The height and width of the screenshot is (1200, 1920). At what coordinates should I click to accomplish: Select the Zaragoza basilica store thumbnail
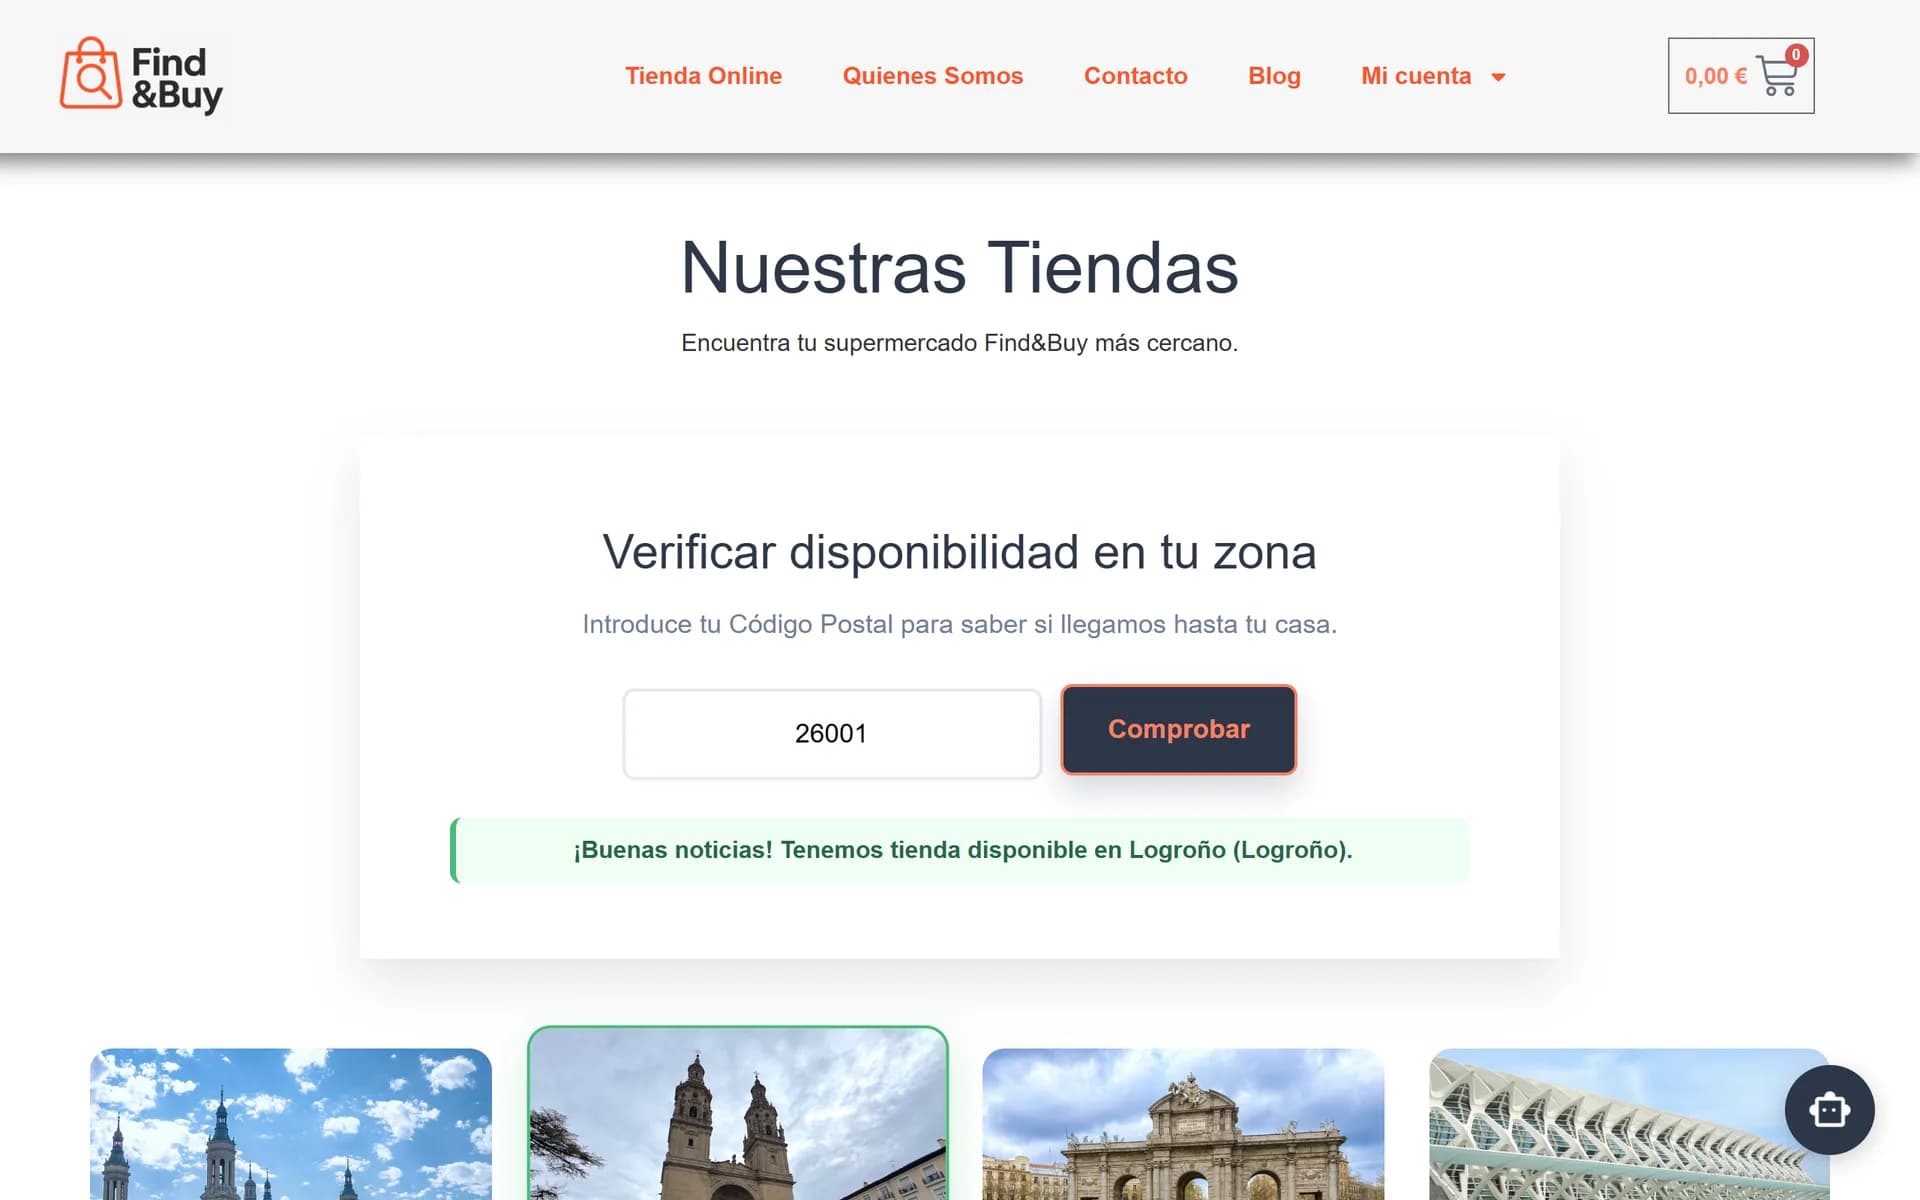coord(291,1124)
